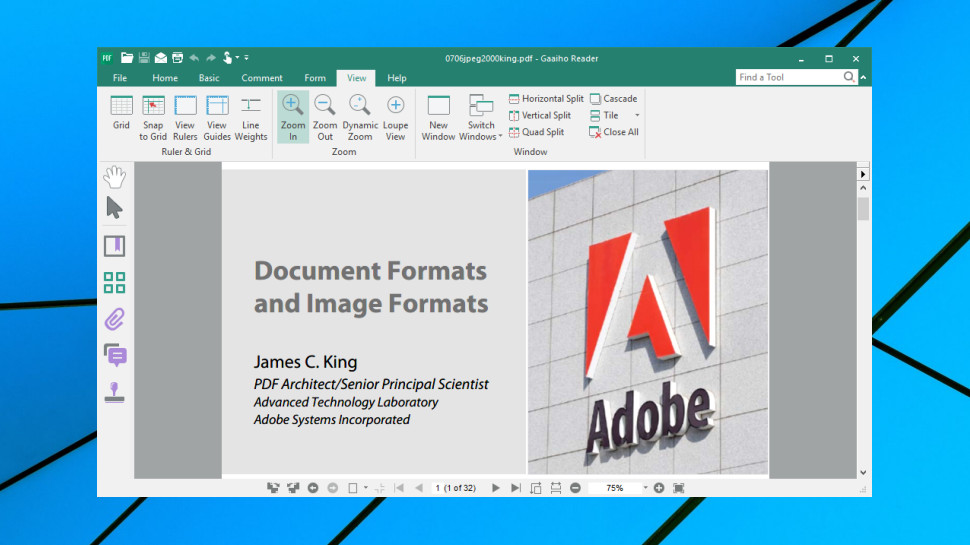
Task: Select the Zoom Out tool
Action: 325,118
